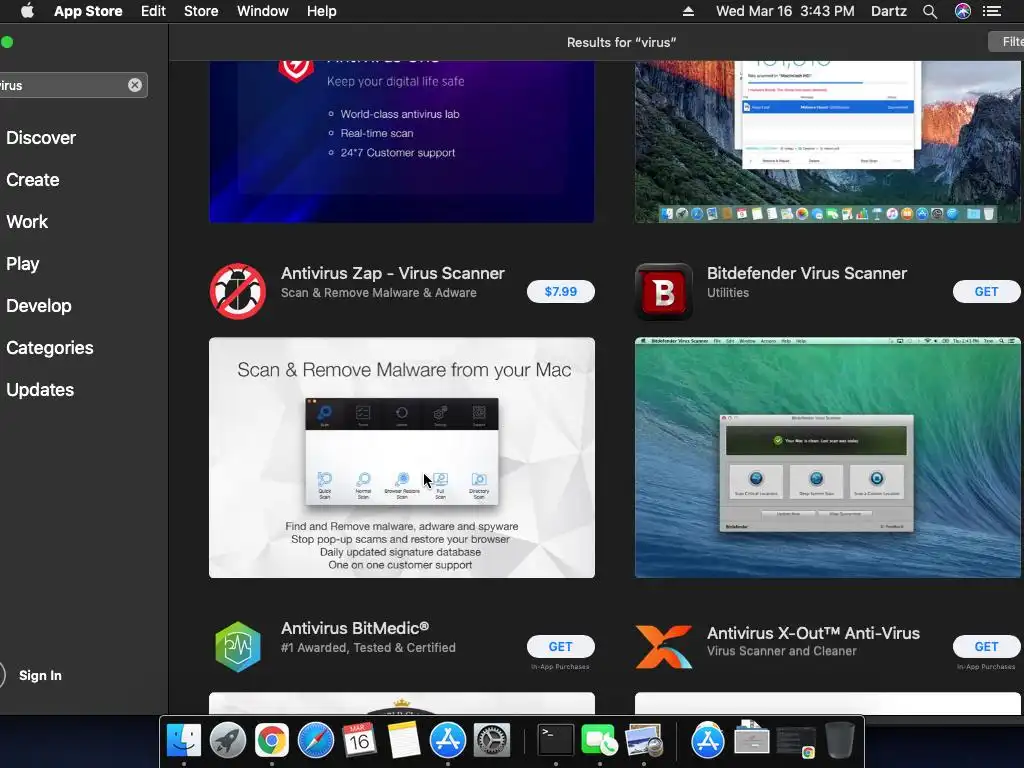The image size is (1024, 768).
Task: Open the Trash in the dock
Action: 840,740
